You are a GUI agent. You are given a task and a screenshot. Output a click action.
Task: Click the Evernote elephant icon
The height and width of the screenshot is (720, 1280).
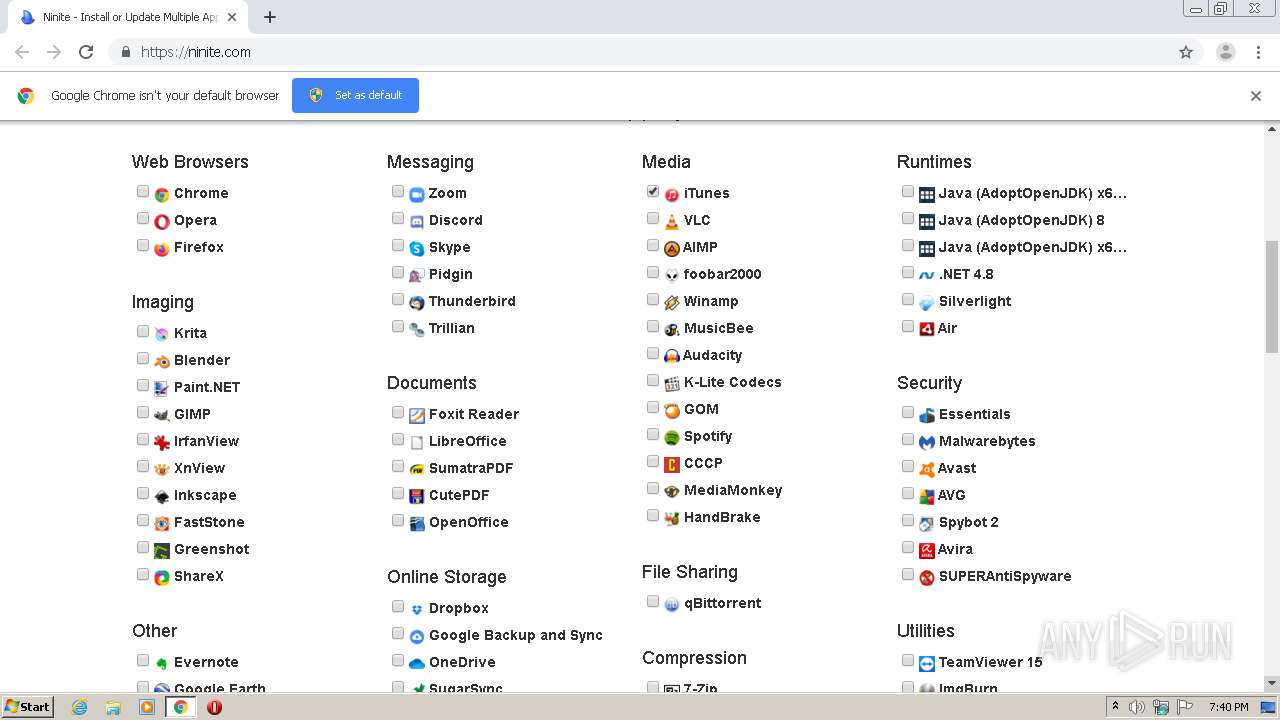click(162, 663)
